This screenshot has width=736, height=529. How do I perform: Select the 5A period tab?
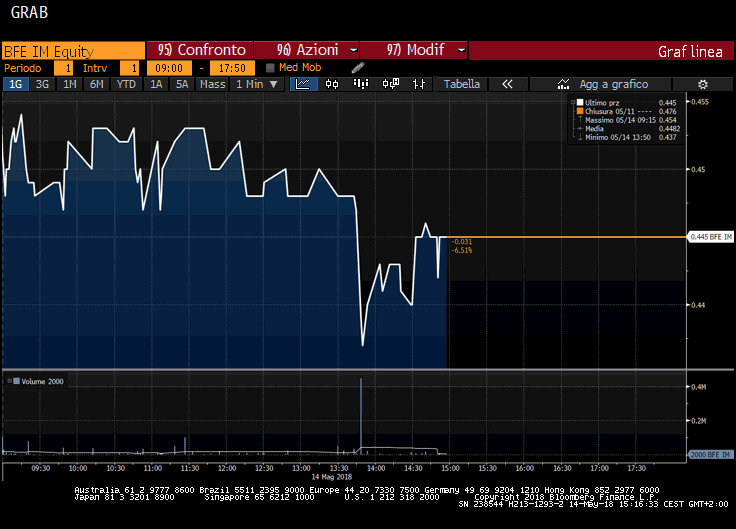182,84
